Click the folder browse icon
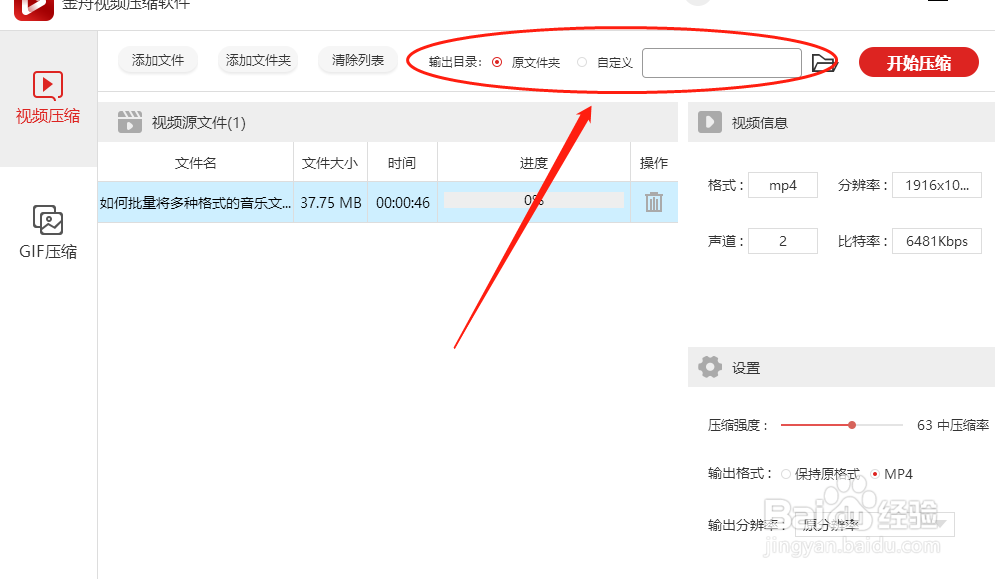The width and height of the screenshot is (996, 580). pyautogui.click(x=823, y=62)
